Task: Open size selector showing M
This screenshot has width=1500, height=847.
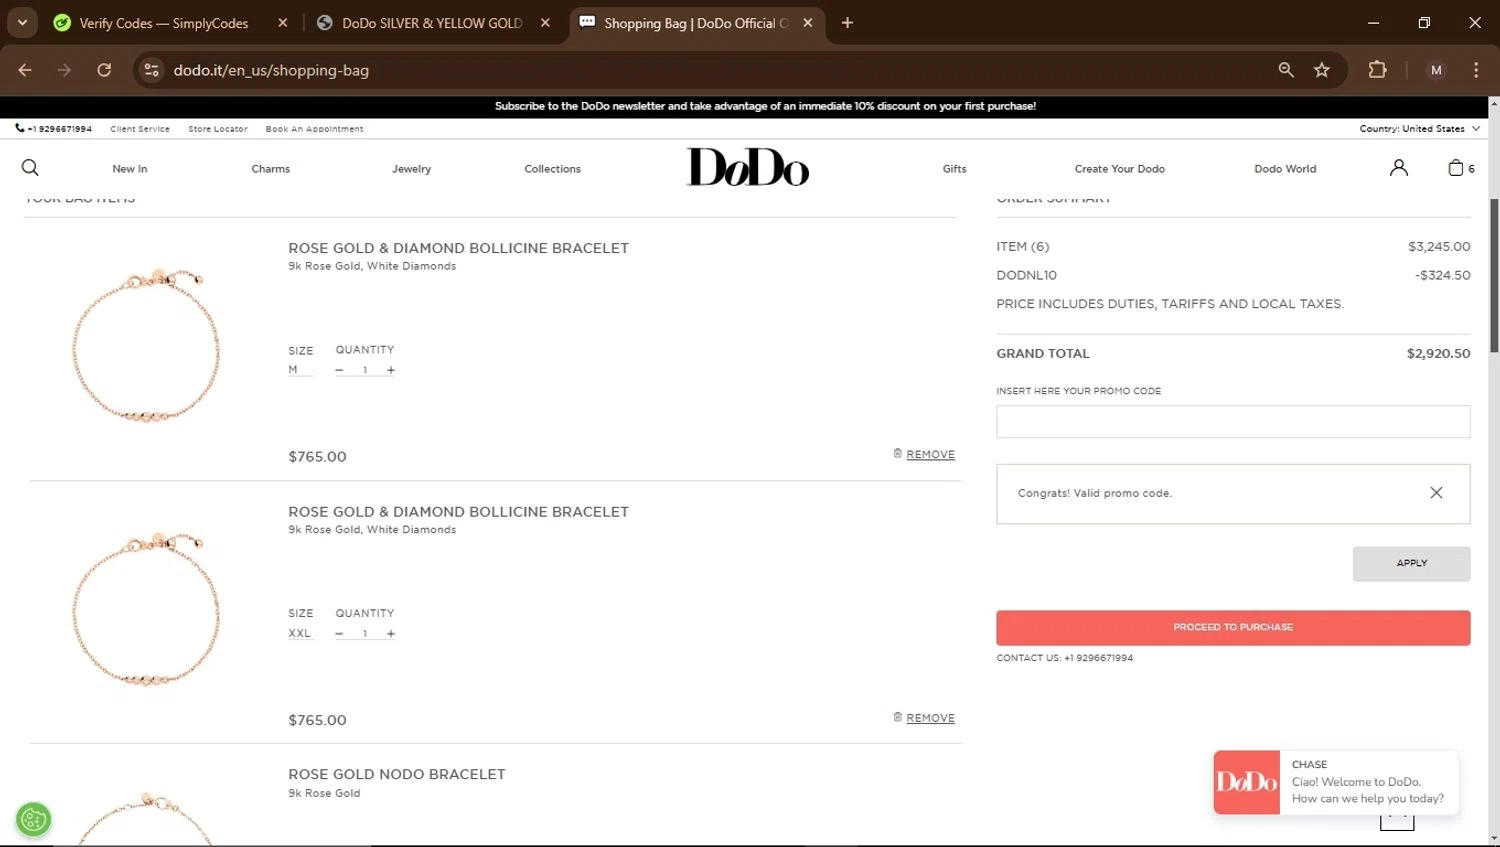Action: (x=300, y=370)
